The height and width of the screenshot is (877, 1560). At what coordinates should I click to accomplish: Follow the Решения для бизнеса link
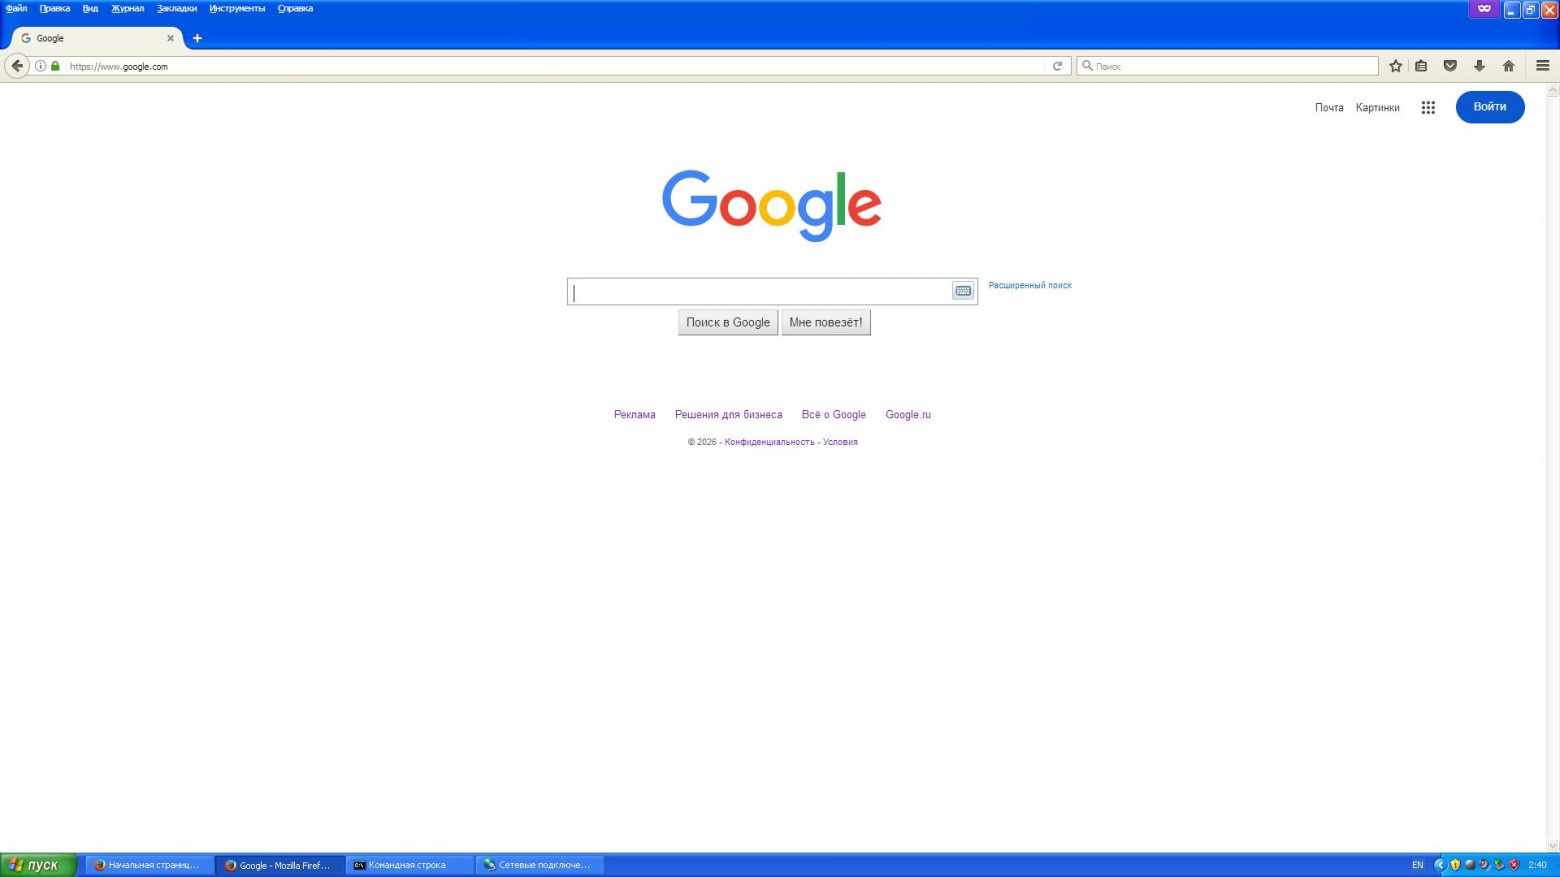click(x=729, y=415)
